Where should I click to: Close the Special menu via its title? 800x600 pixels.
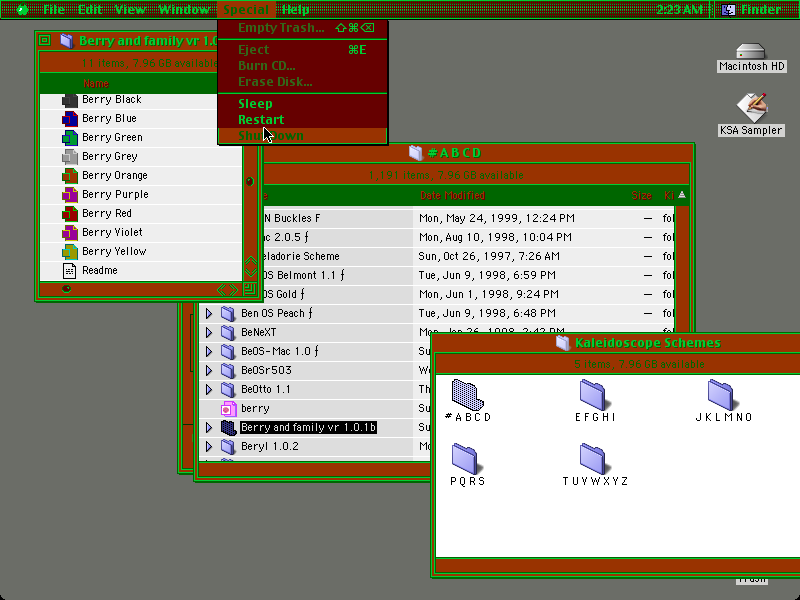point(246,9)
